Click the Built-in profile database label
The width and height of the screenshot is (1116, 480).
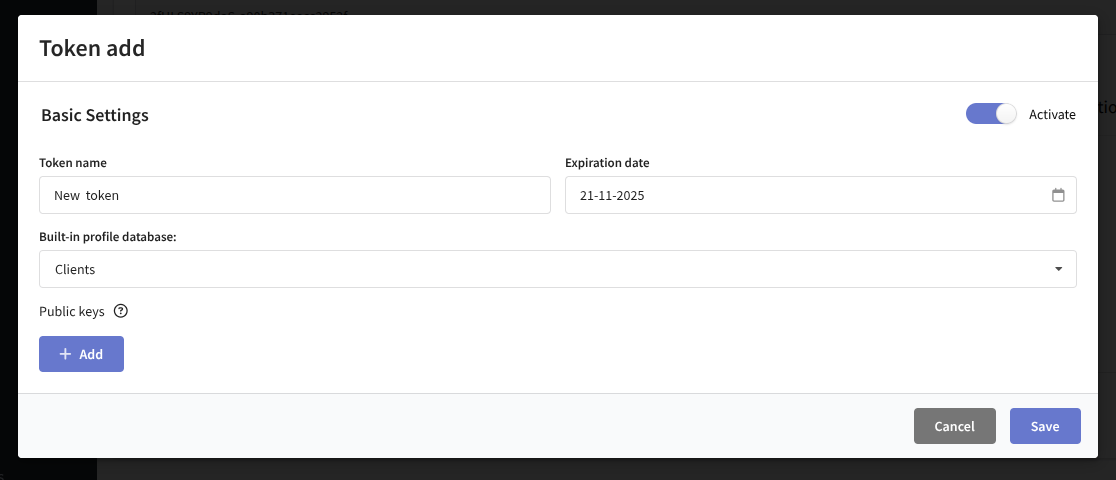(107, 236)
